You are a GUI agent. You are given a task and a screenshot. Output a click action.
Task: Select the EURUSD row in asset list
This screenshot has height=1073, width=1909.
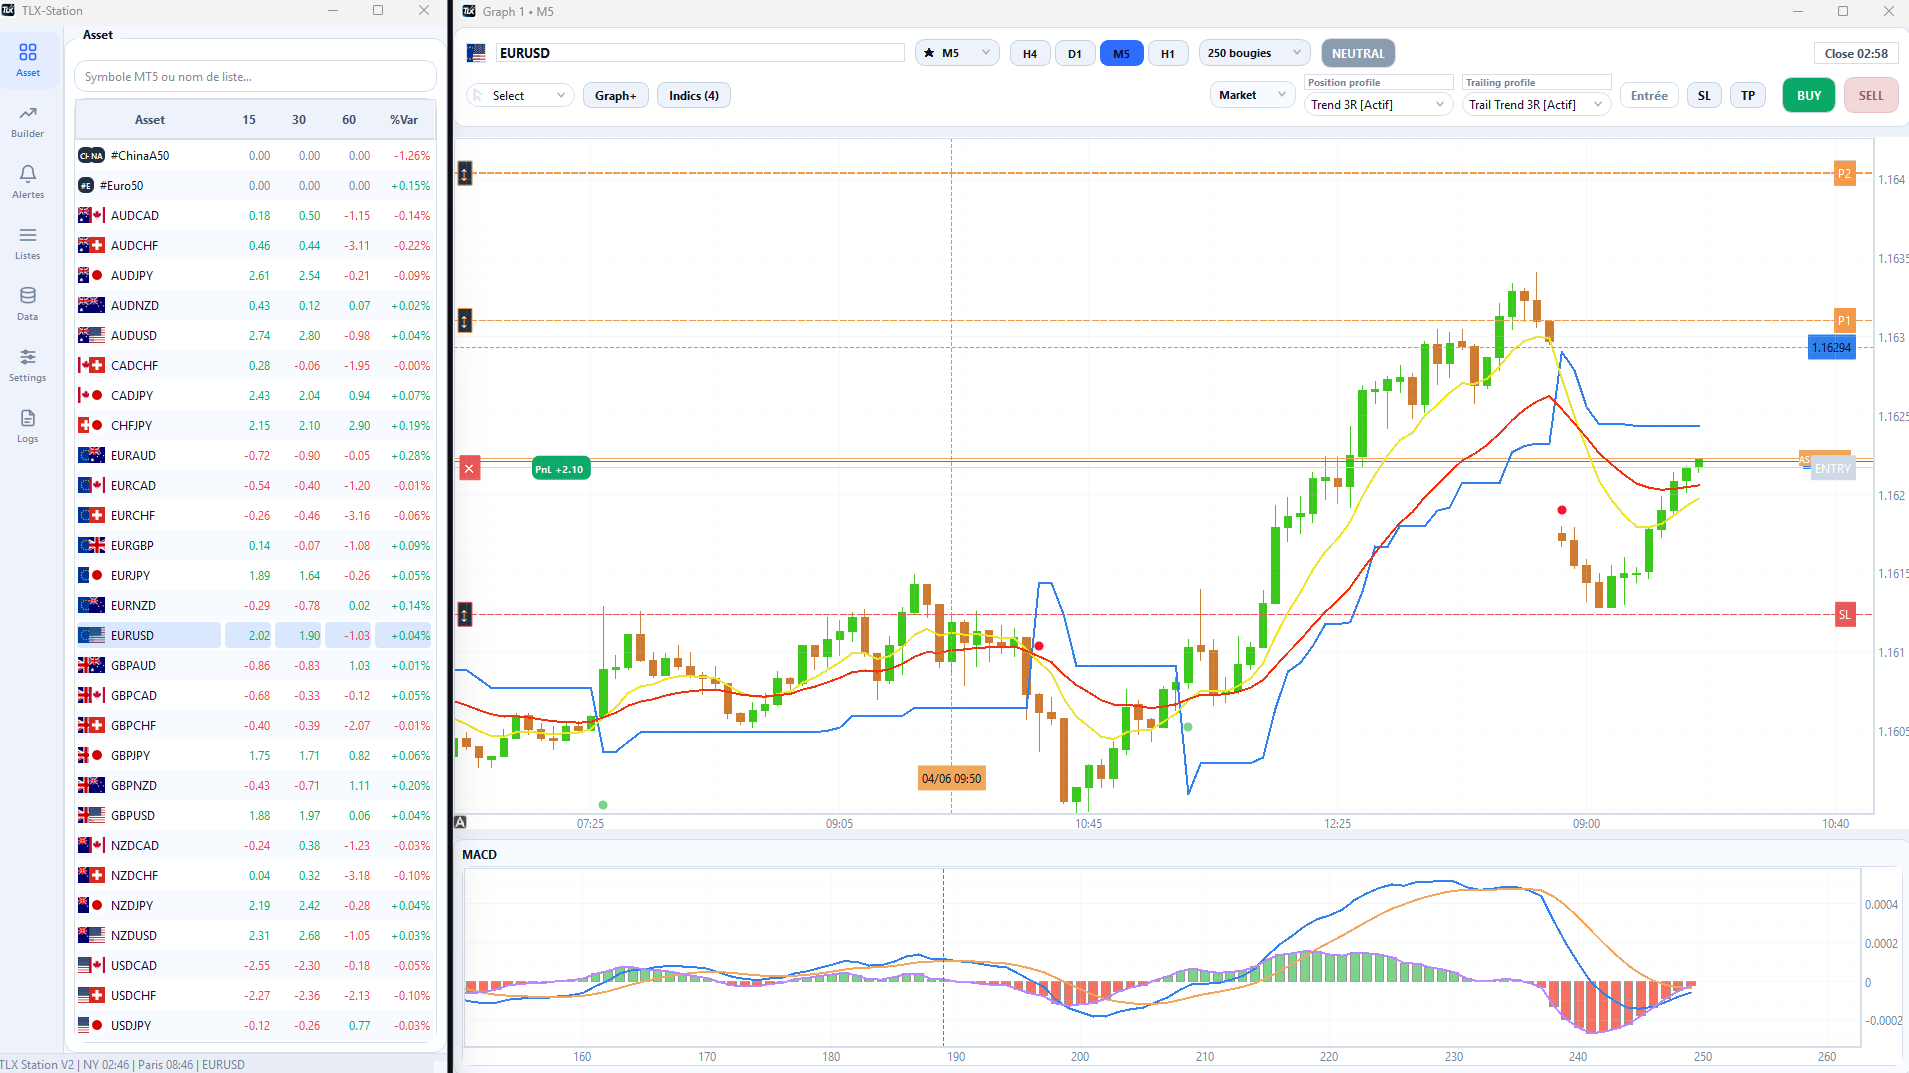pyautogui.click(x=255, y=636)
